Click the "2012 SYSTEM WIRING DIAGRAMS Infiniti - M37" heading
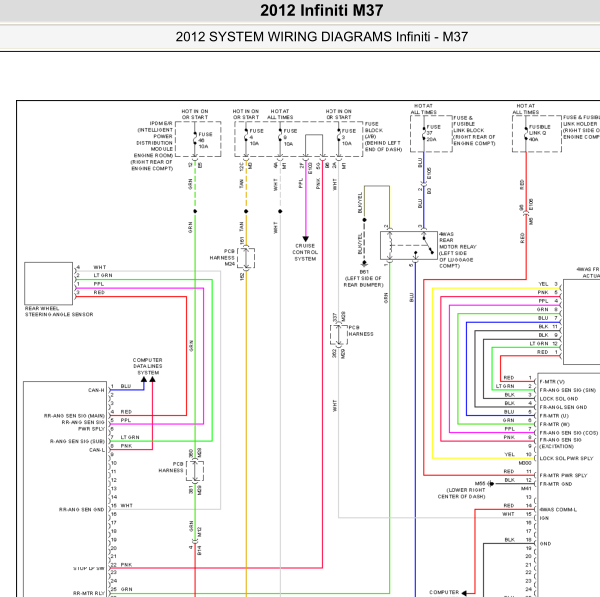Screen dimensions: 600x597 (x=321, y=37)
